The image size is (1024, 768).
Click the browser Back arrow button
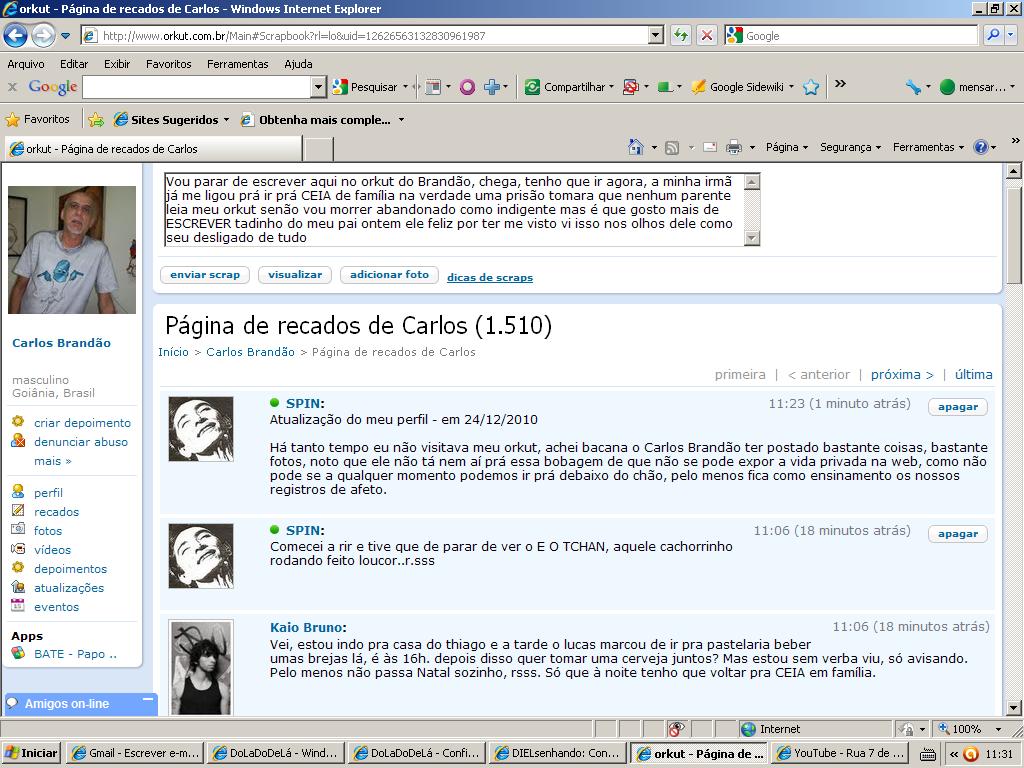click(16, 35)
